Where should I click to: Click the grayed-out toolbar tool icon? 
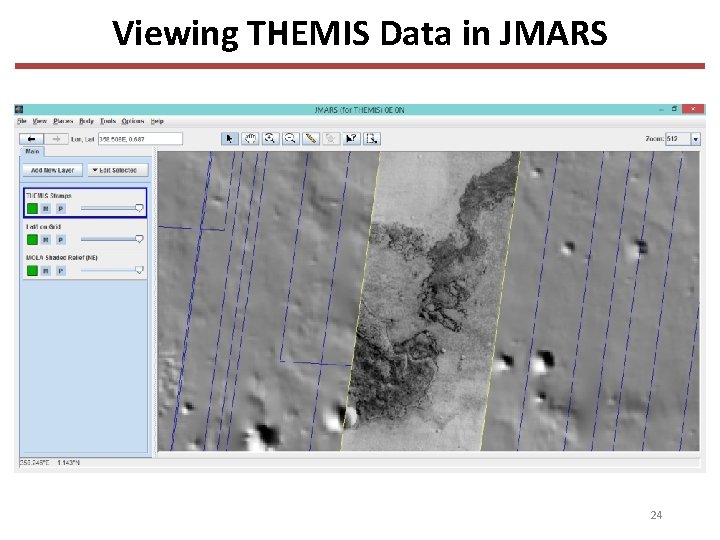(331, 139)
